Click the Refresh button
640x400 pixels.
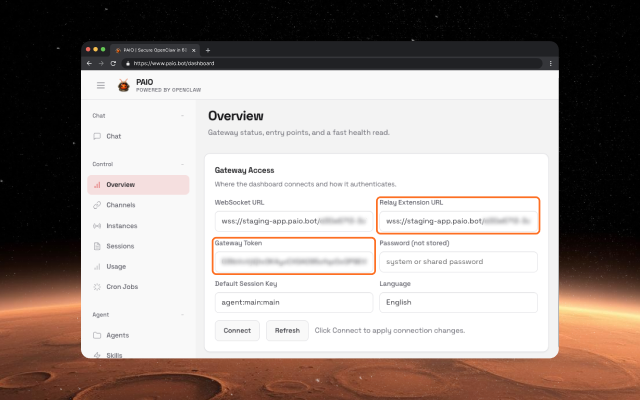(x=287, y=330)
